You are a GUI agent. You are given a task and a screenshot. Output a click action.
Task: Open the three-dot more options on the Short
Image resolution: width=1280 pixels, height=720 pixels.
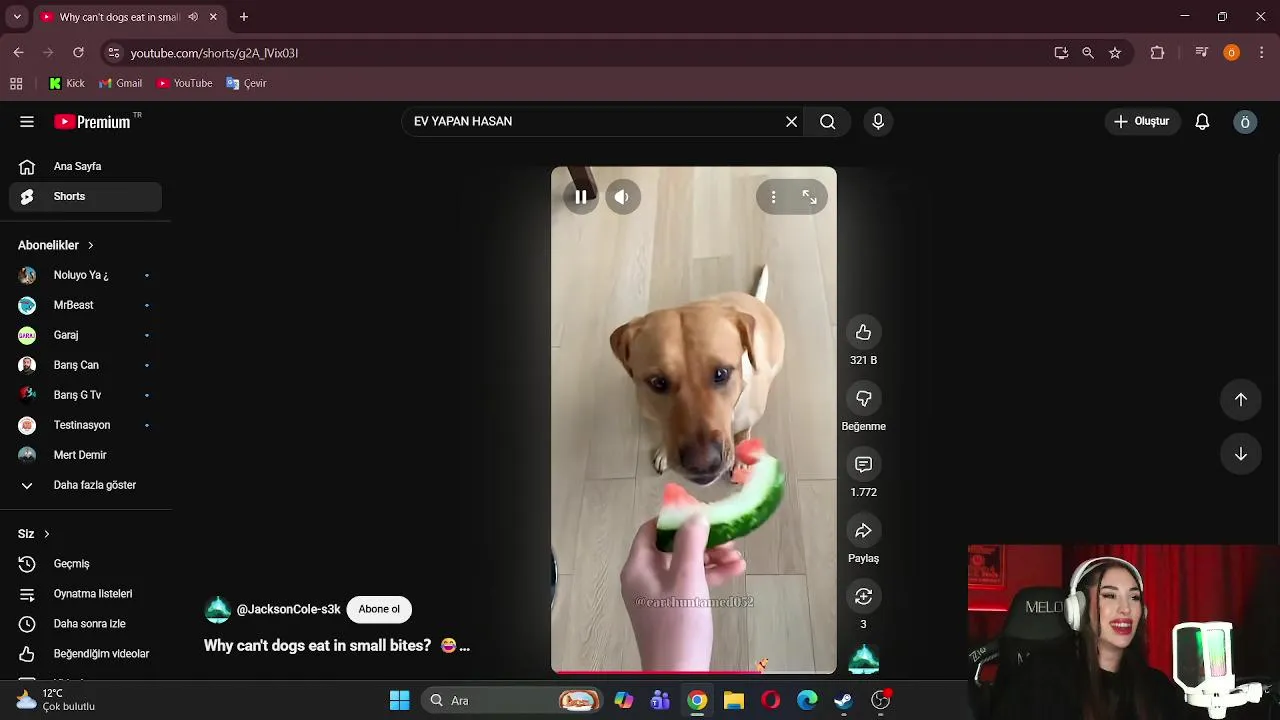tap(773, 197)
